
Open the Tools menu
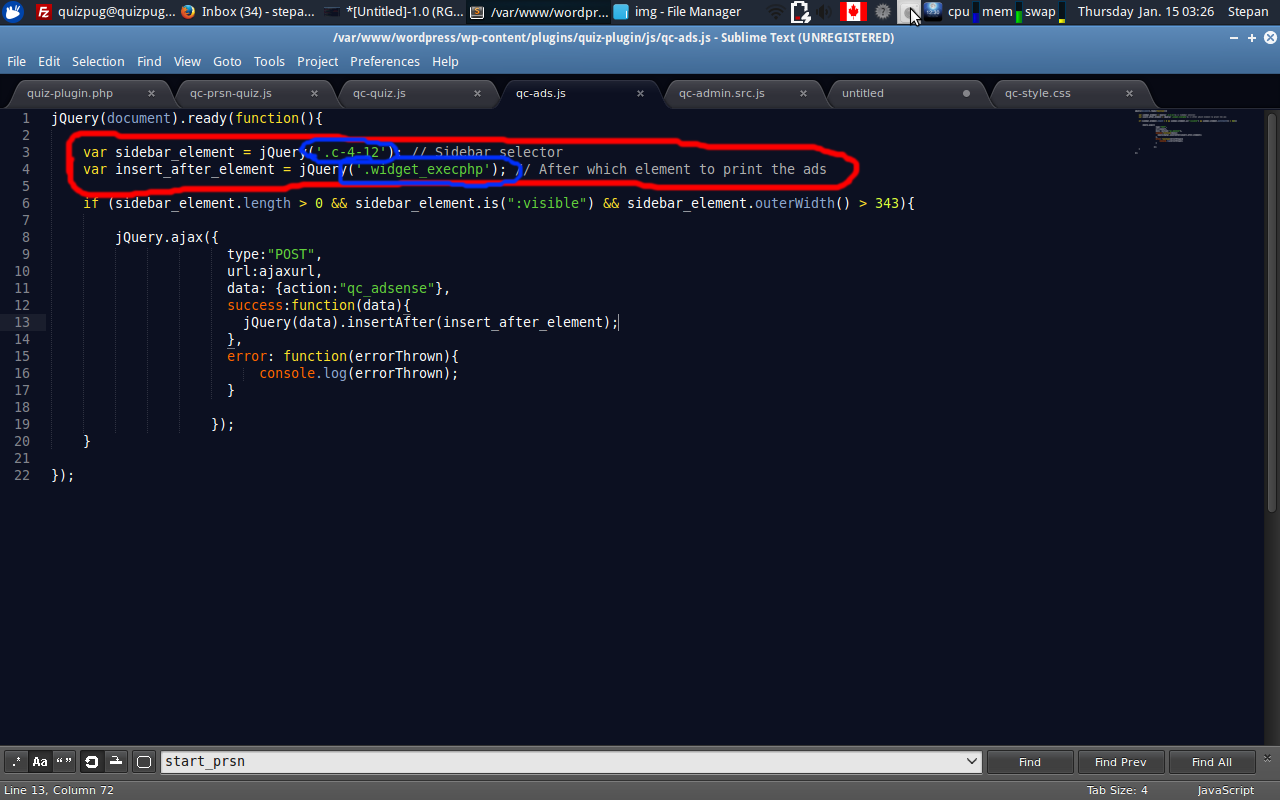pos(269,61)
